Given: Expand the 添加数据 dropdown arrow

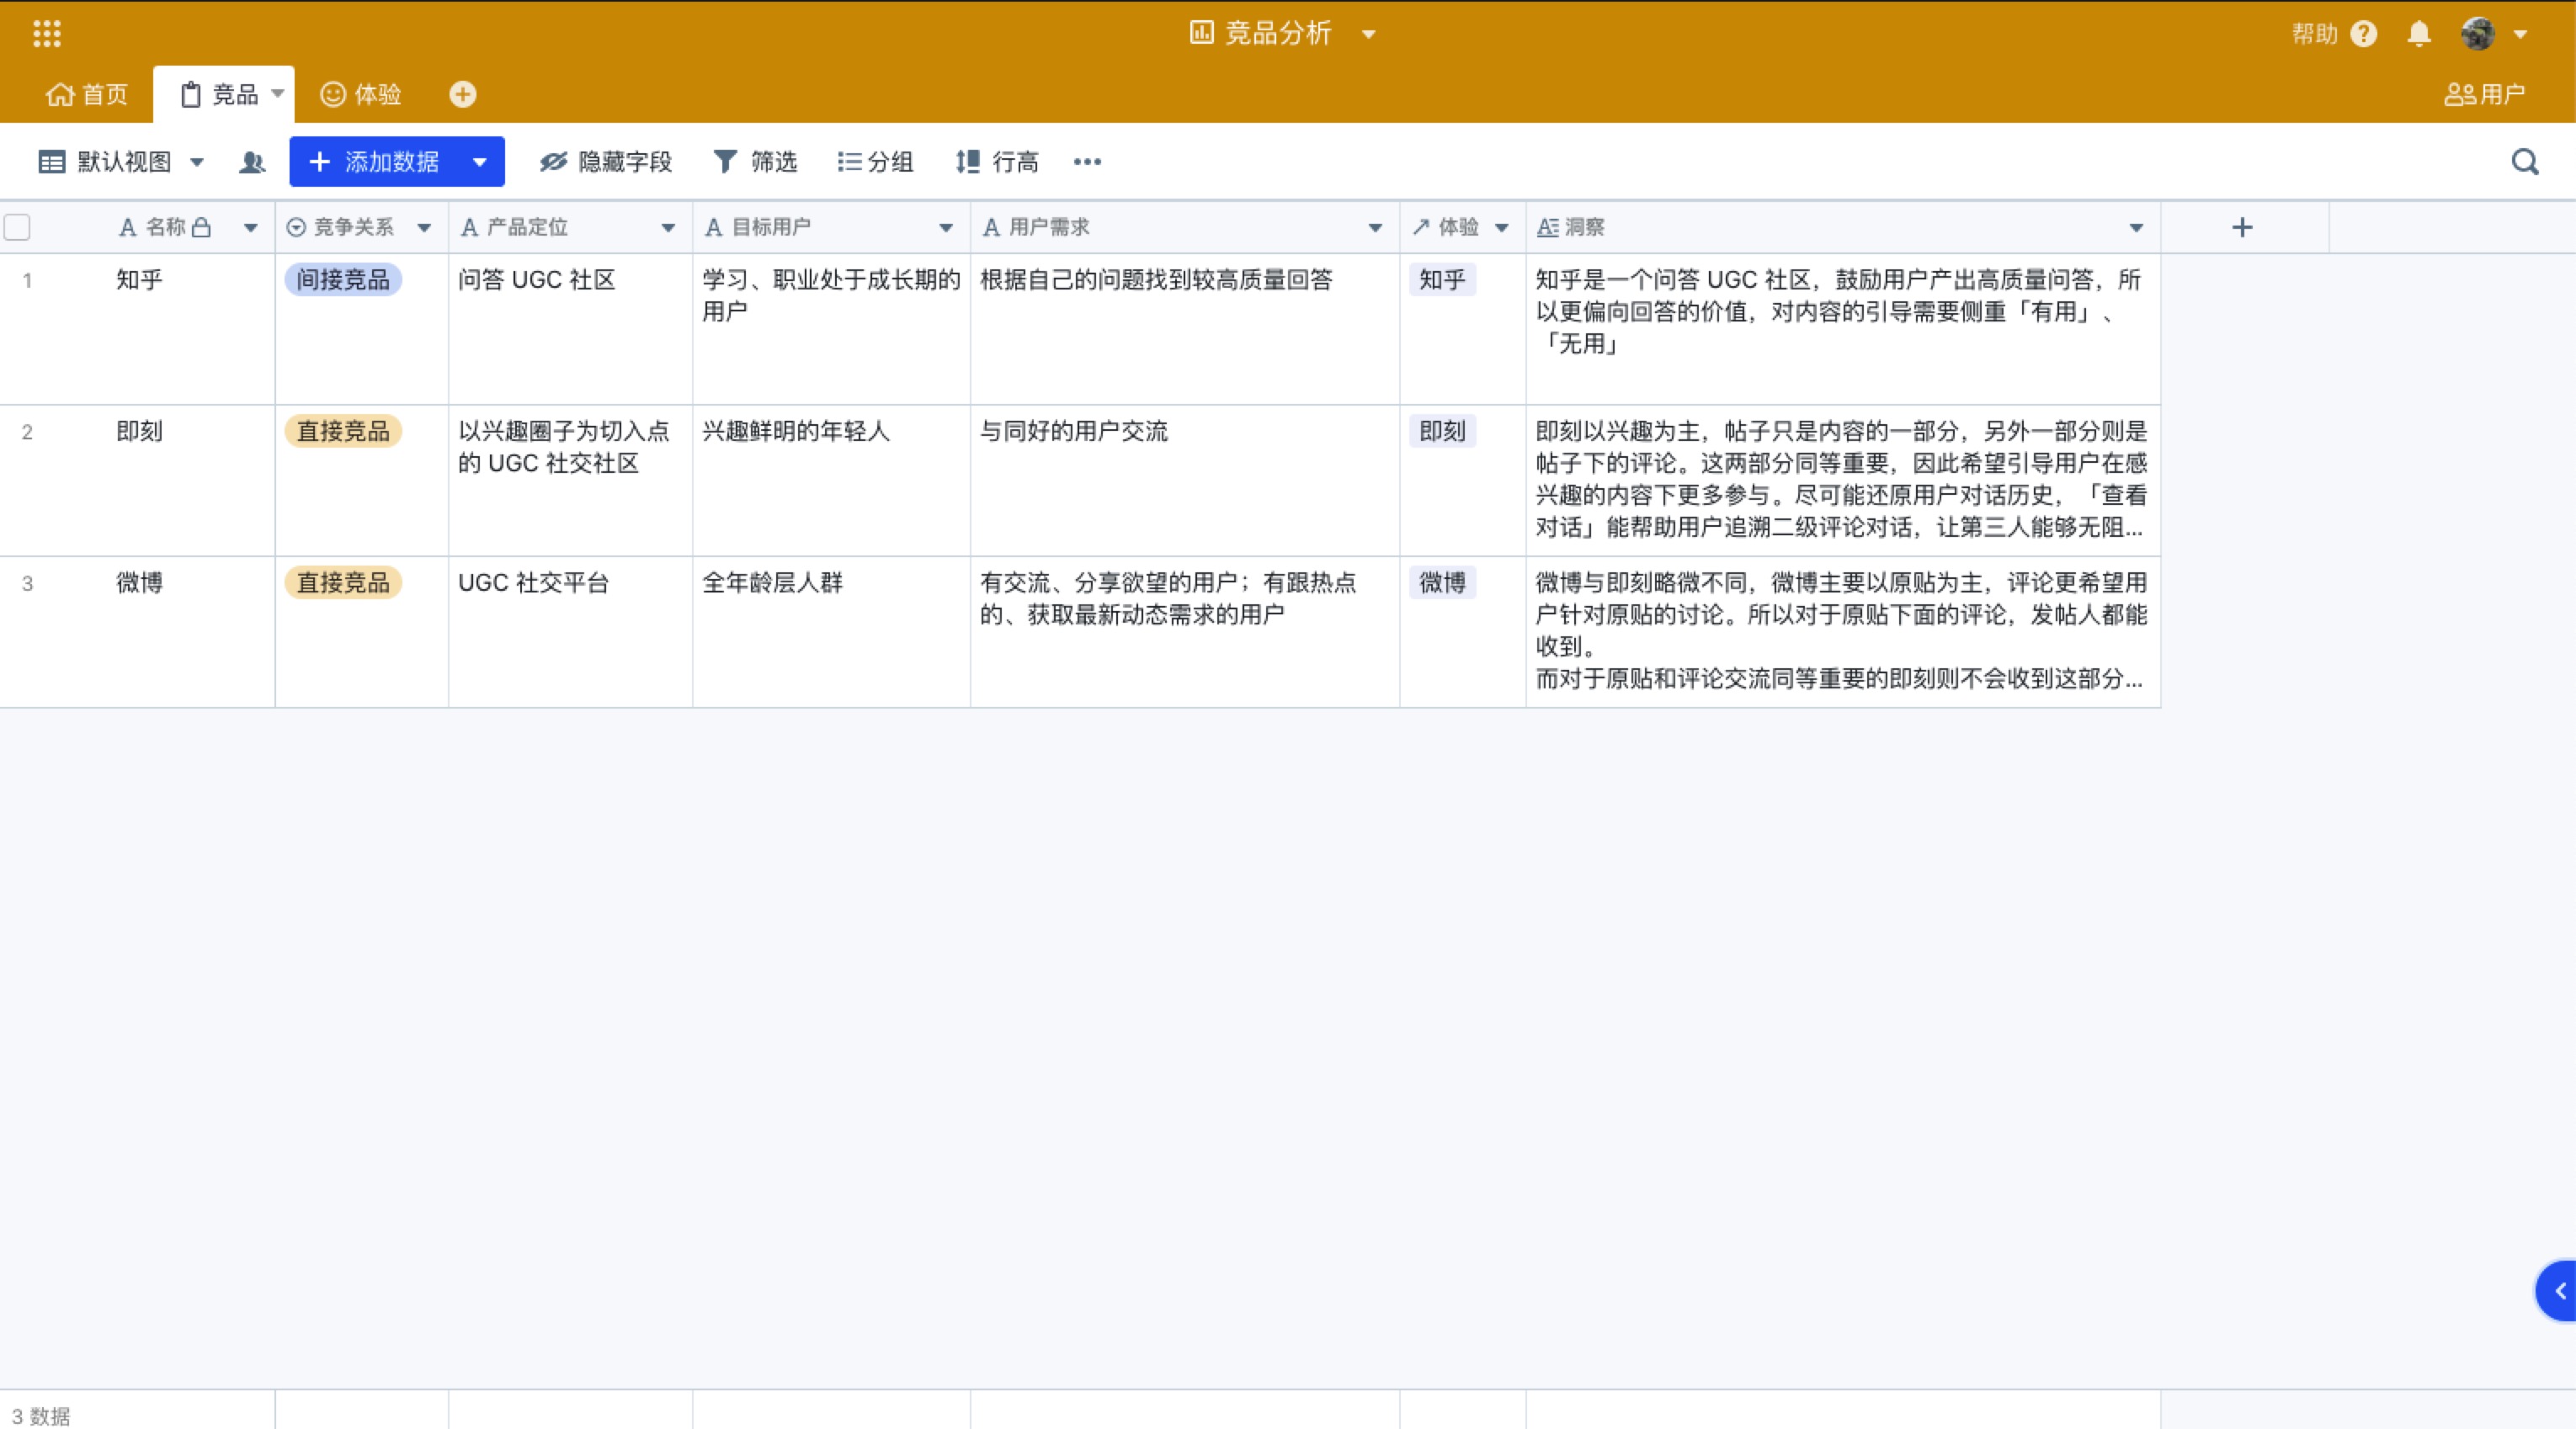Looking at the screenshot, I should [480, 162].
